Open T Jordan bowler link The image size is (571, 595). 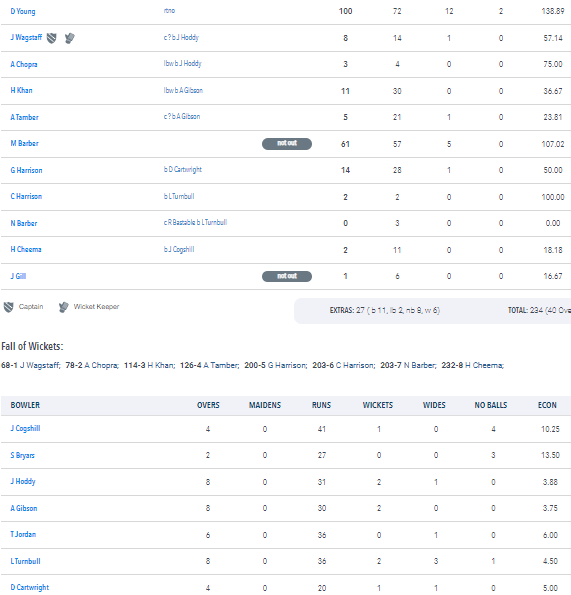tap(23, 534)
